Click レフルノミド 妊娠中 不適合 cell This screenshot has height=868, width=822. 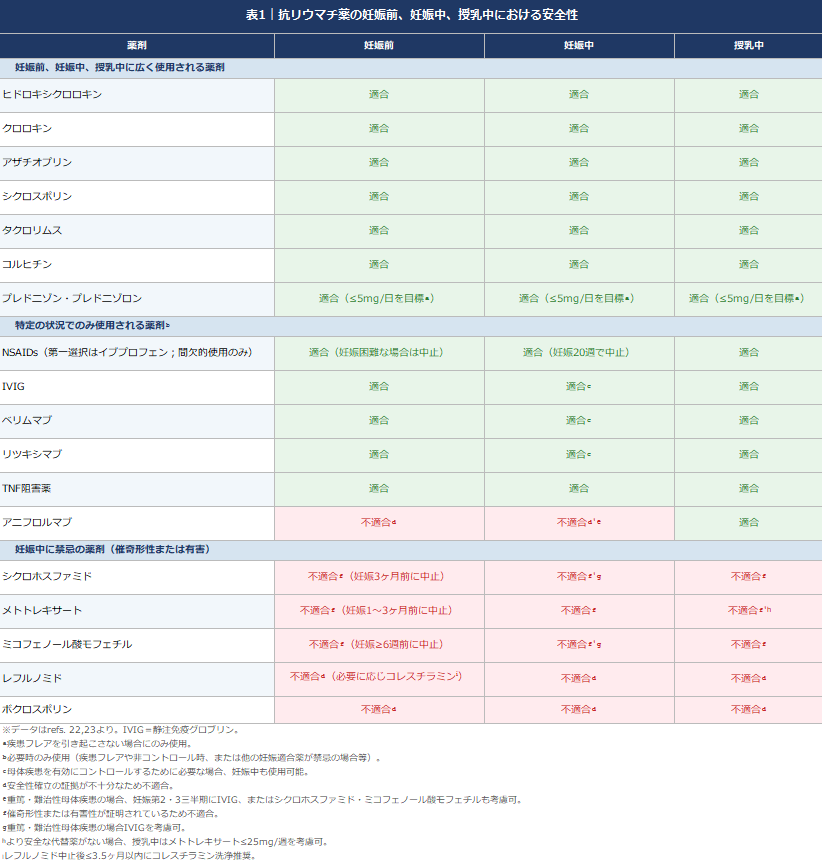(x=579, y=679)
